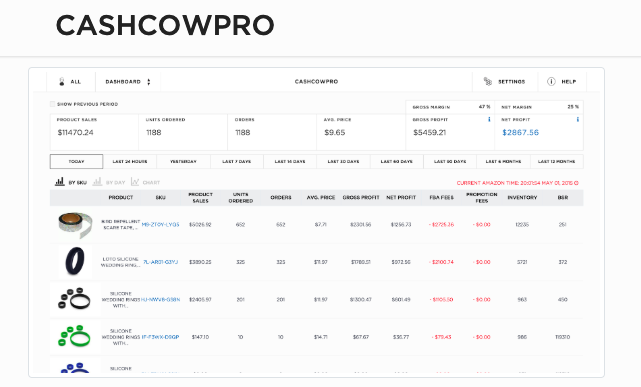The image size is (641, 387).
Task: Select the Last 7 Days tab
Action: tap(237, 161)
